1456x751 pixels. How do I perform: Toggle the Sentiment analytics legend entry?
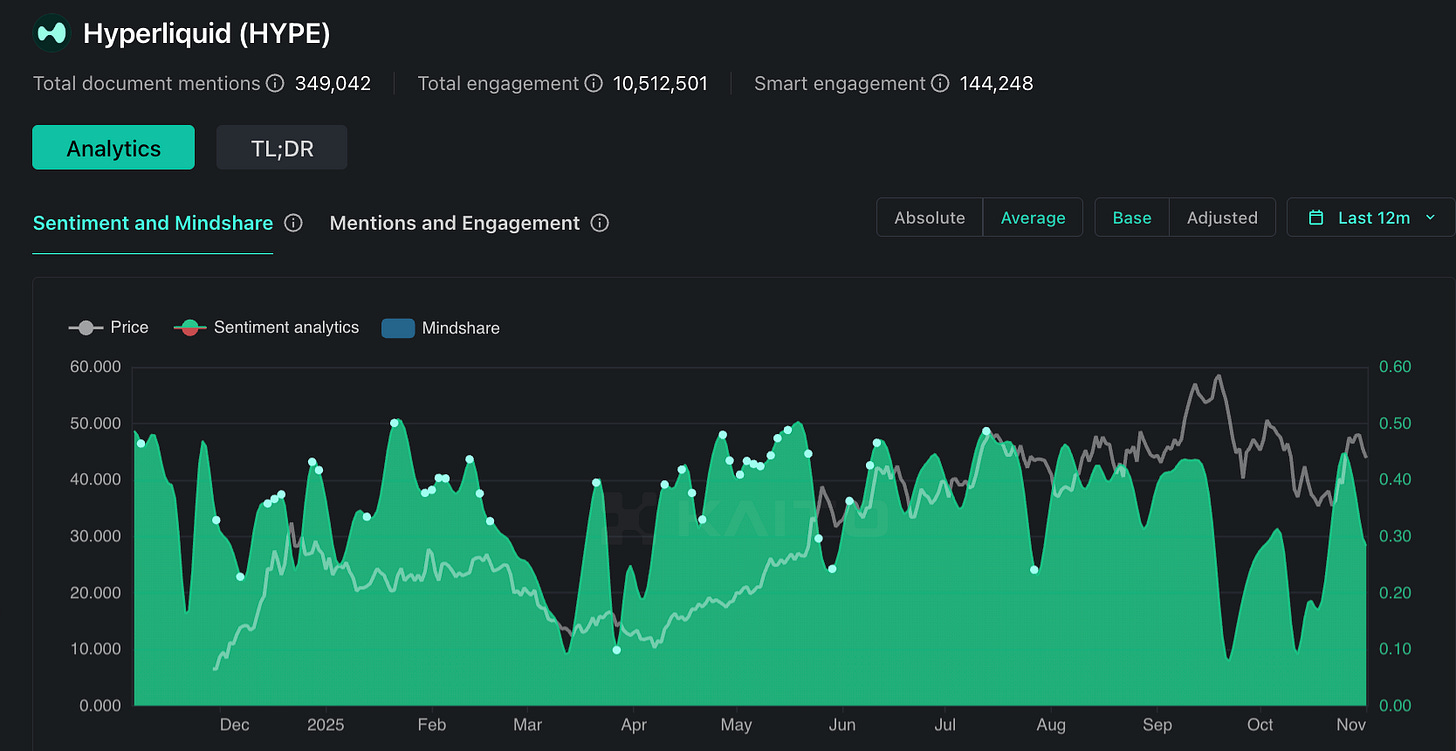click(x=266, y=327)
